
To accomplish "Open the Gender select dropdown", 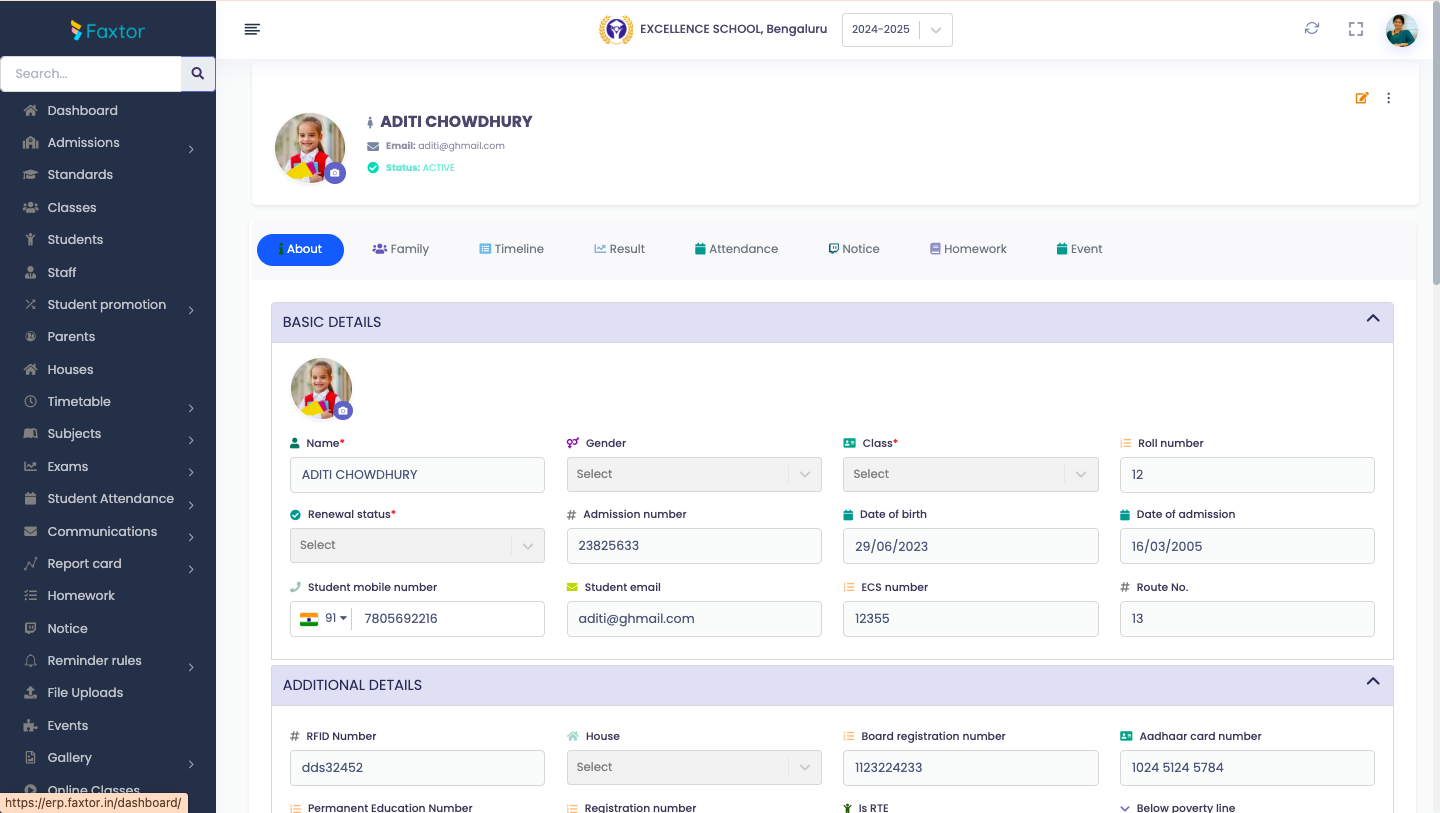I will pos(694,474).
